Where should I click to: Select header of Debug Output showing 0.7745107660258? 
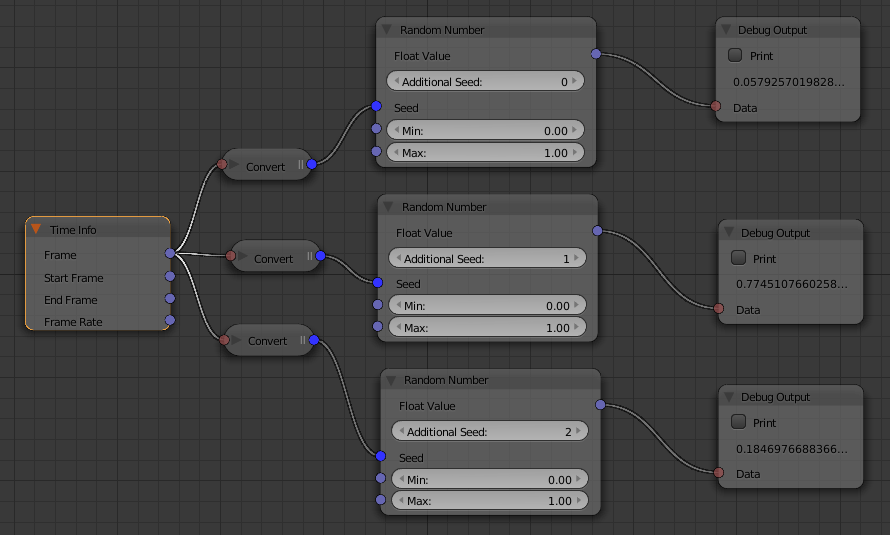tap(791, 232)
